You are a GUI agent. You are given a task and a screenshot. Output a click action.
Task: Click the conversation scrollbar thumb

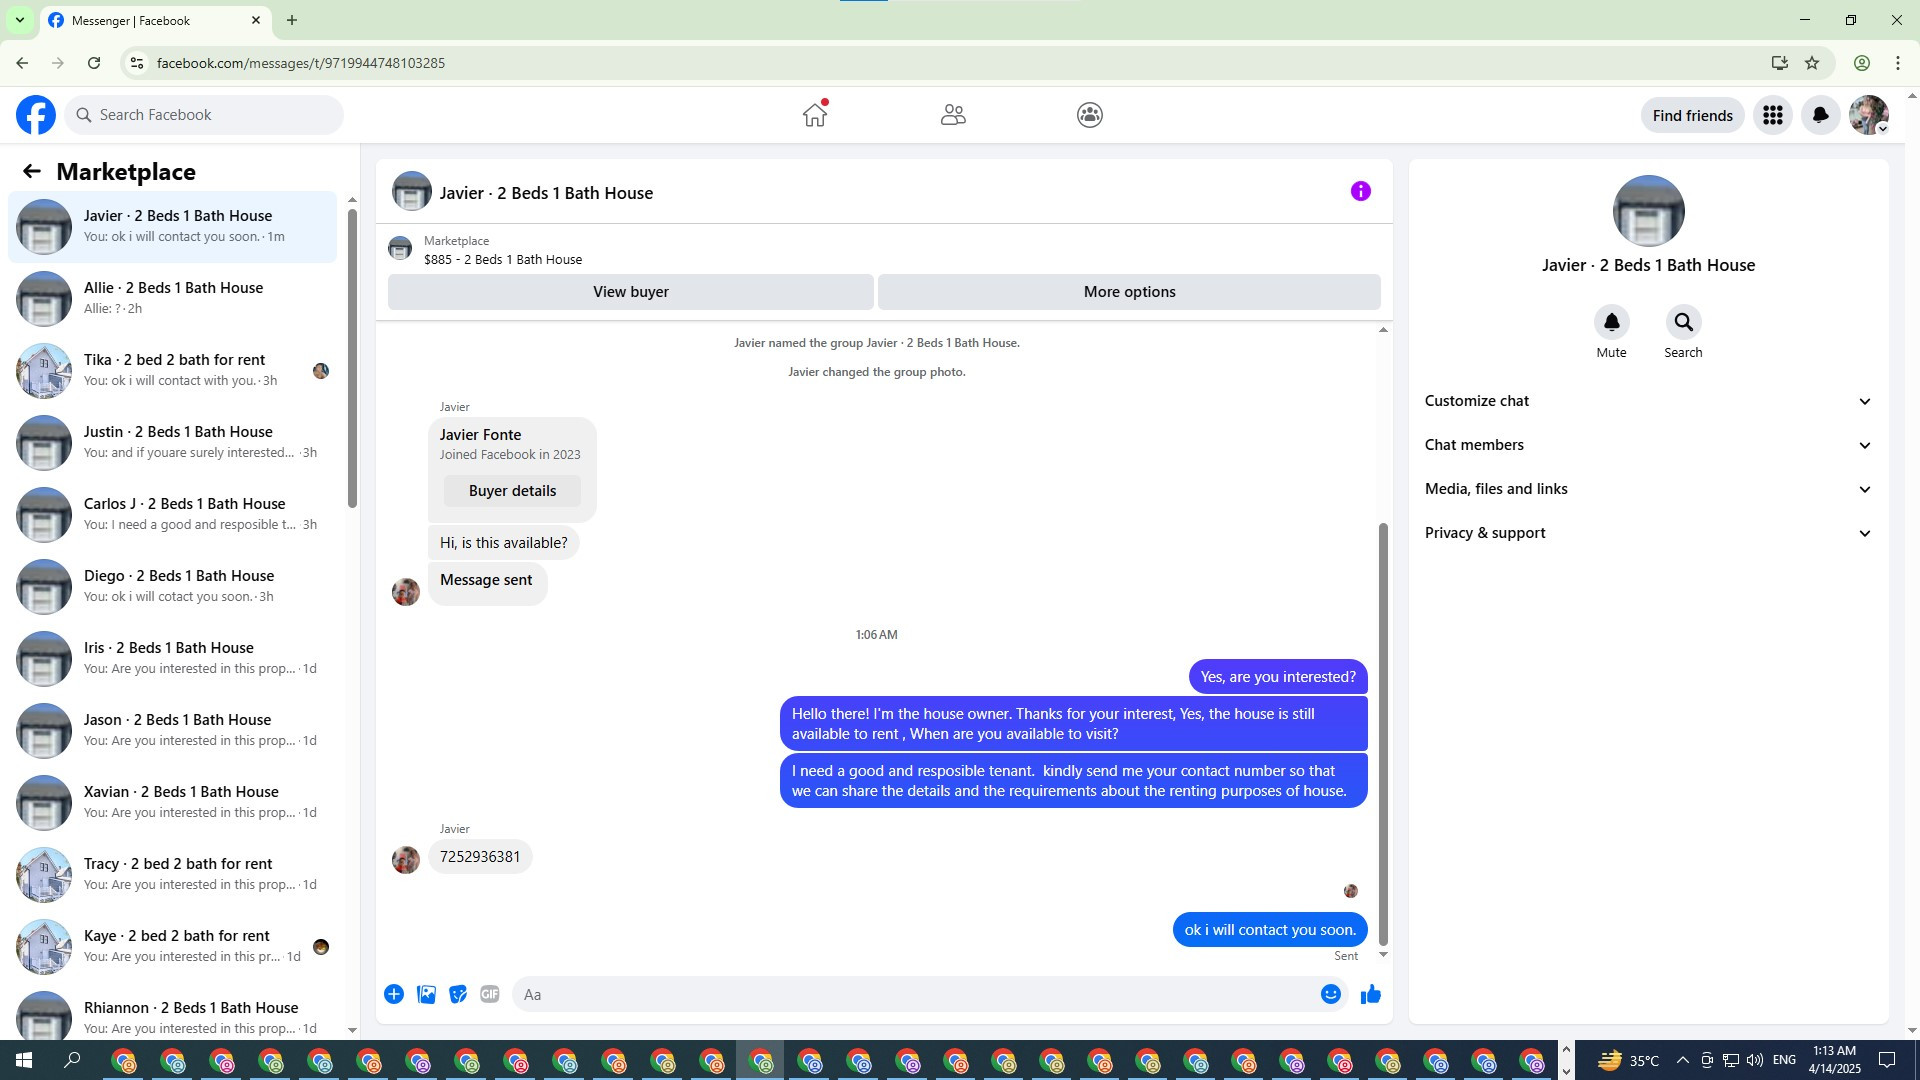tap(1383, 735)
